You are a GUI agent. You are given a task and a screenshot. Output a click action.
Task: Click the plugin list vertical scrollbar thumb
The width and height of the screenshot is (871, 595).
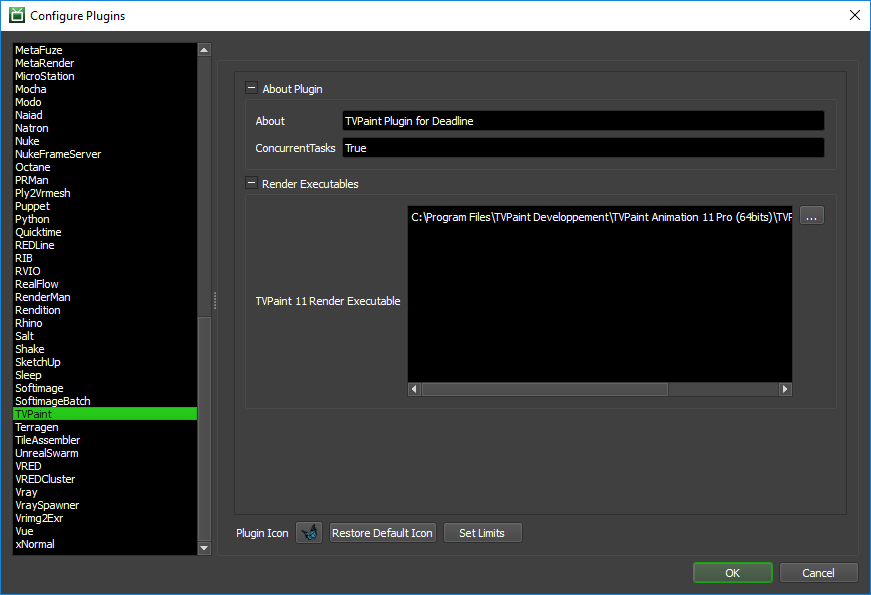[204, 428]
